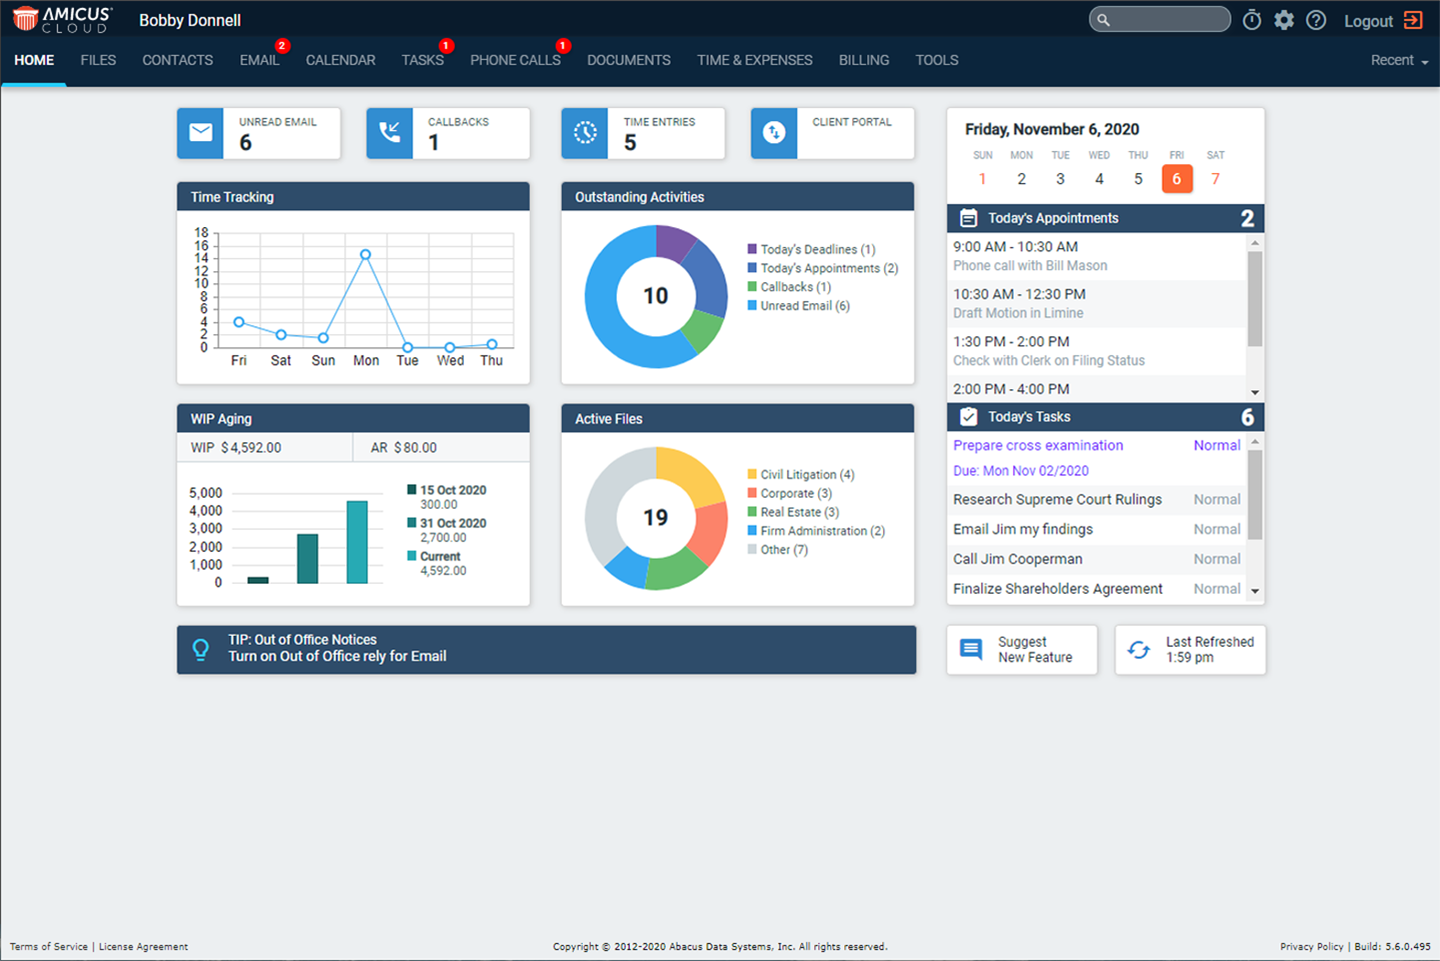Image resolution: width=1440 pixels, height=961 pixels.
Task: Click the Active Files donut total 19
Action: (x=656, y=518)
